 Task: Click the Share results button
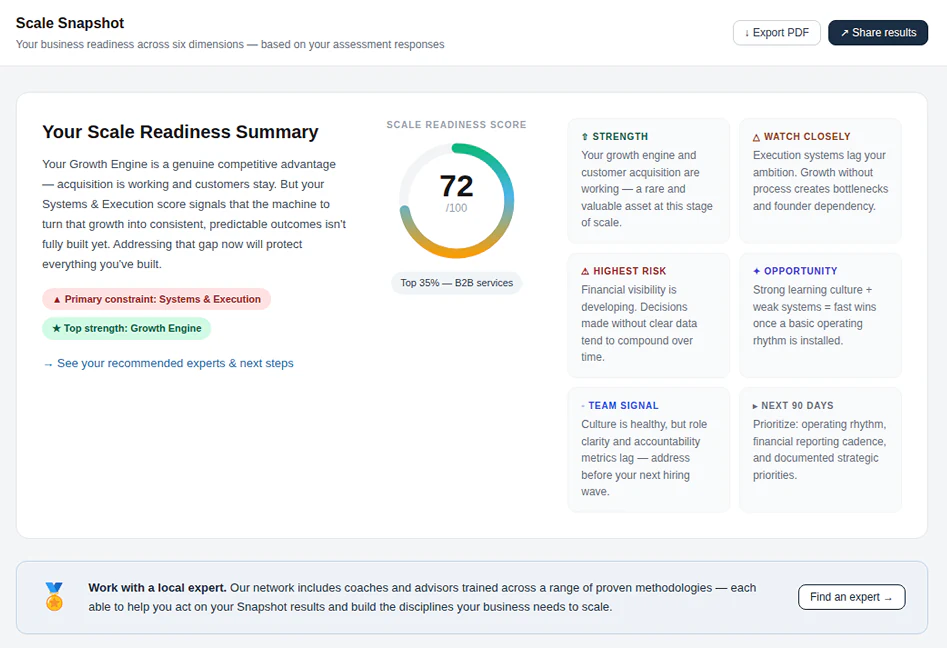point(878,33)
